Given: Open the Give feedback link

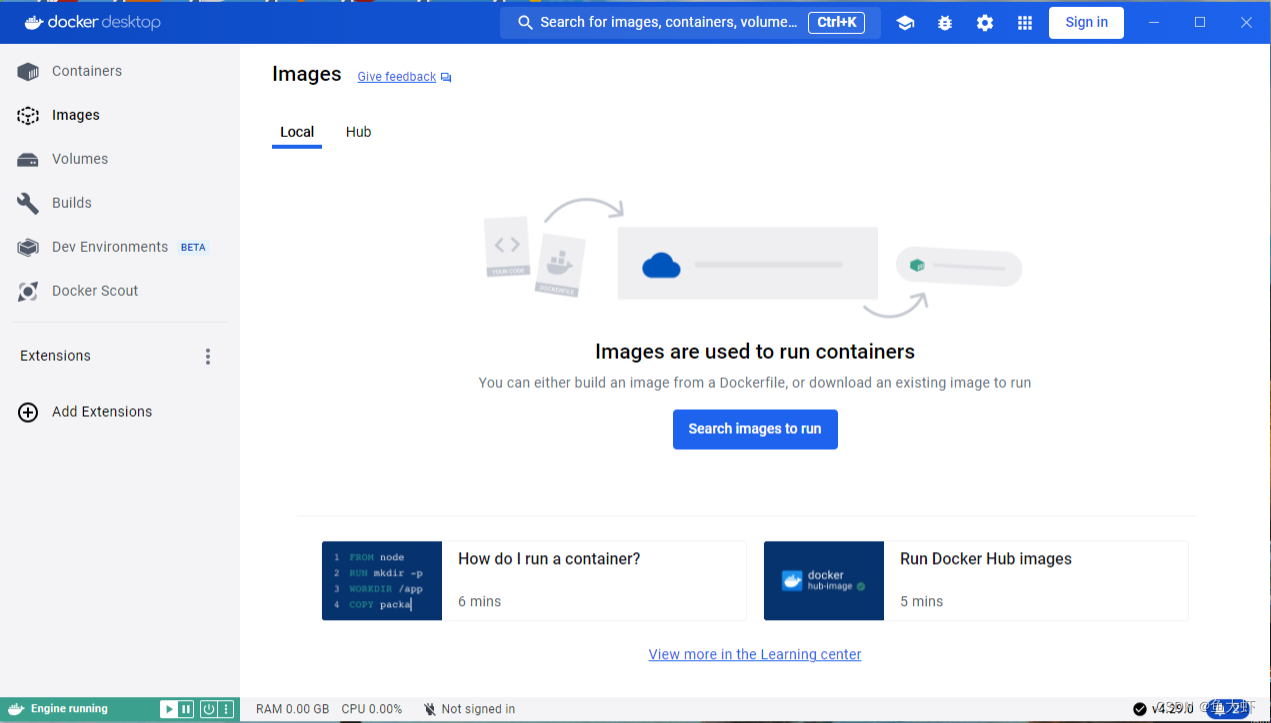Looking at the screenshot, I should click(397, 77).
